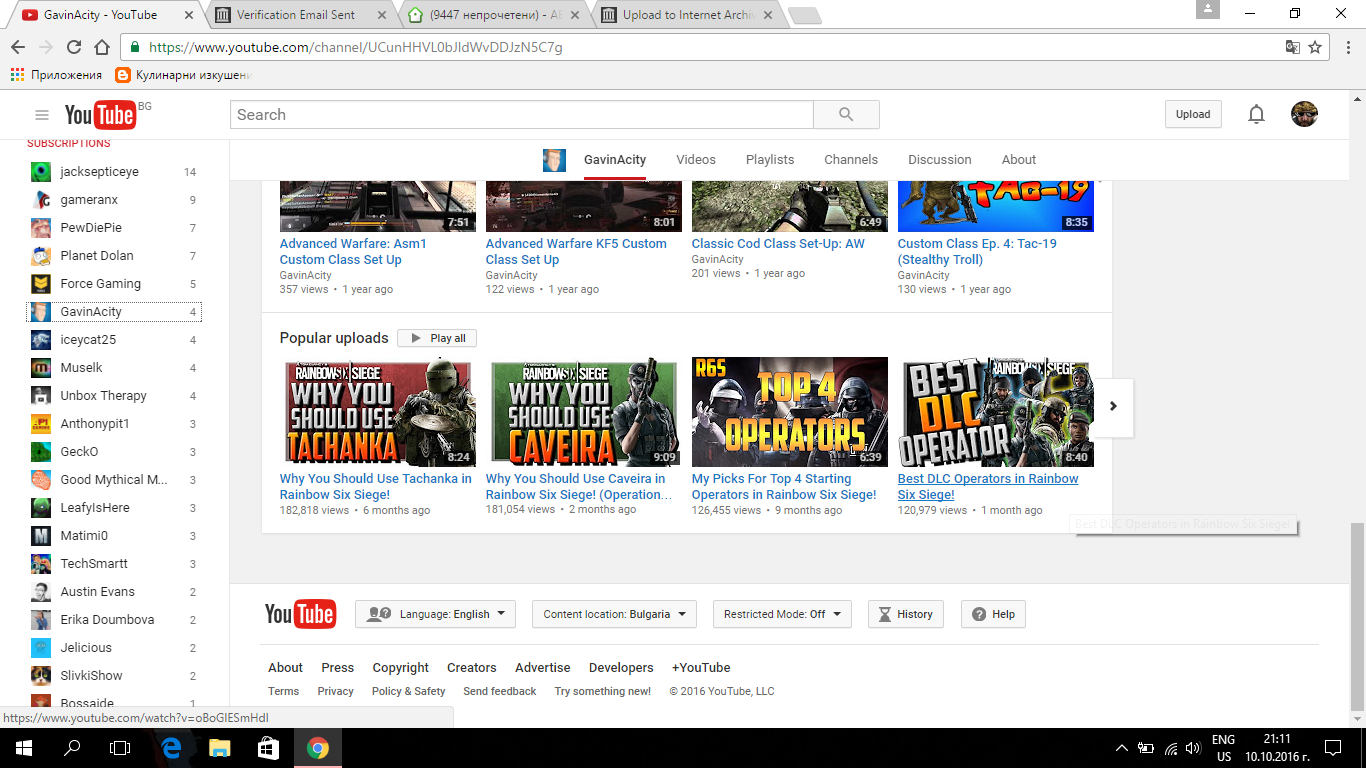Expand Content location: Bulgaria dropdown
The width and height of the screenshot is (1366, 768).
[x=614, y=614]
